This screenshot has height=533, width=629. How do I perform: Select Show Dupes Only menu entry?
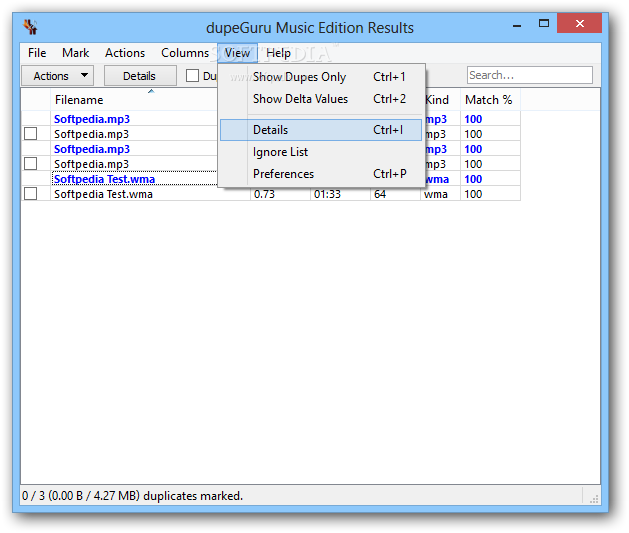(321, 77)
